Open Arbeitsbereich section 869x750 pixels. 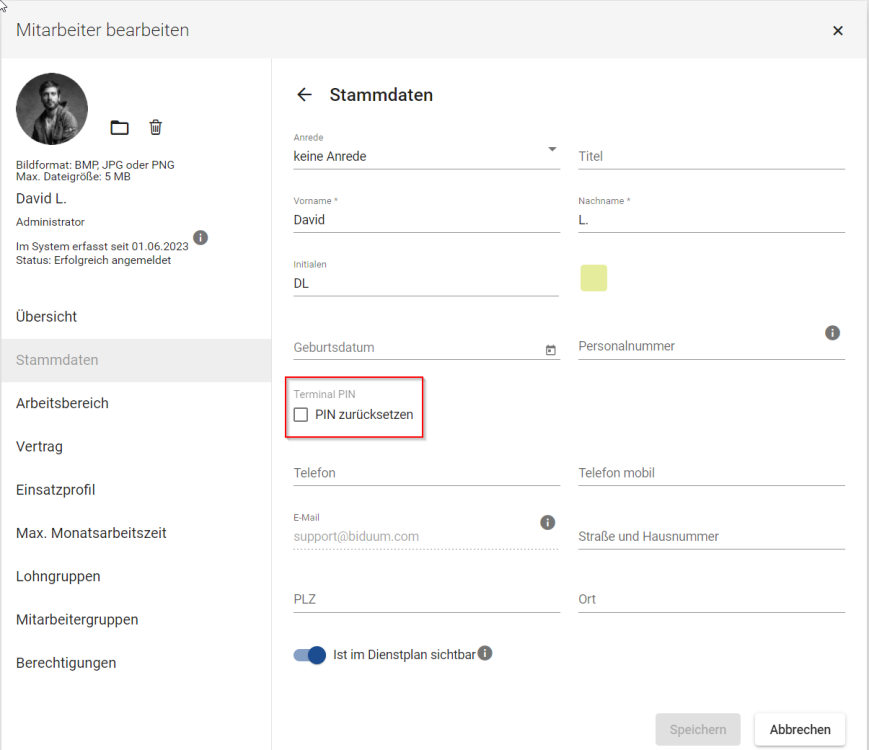tap(136, 403)
